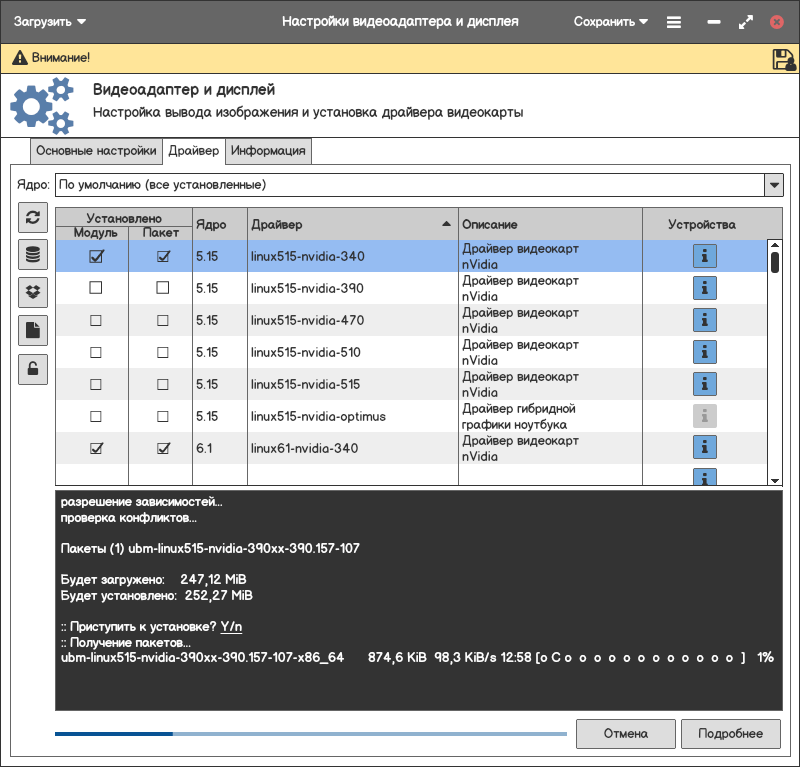800x767 pixels.
Task: Click the refresh icon in left sidebar
Action: (33, 217)
